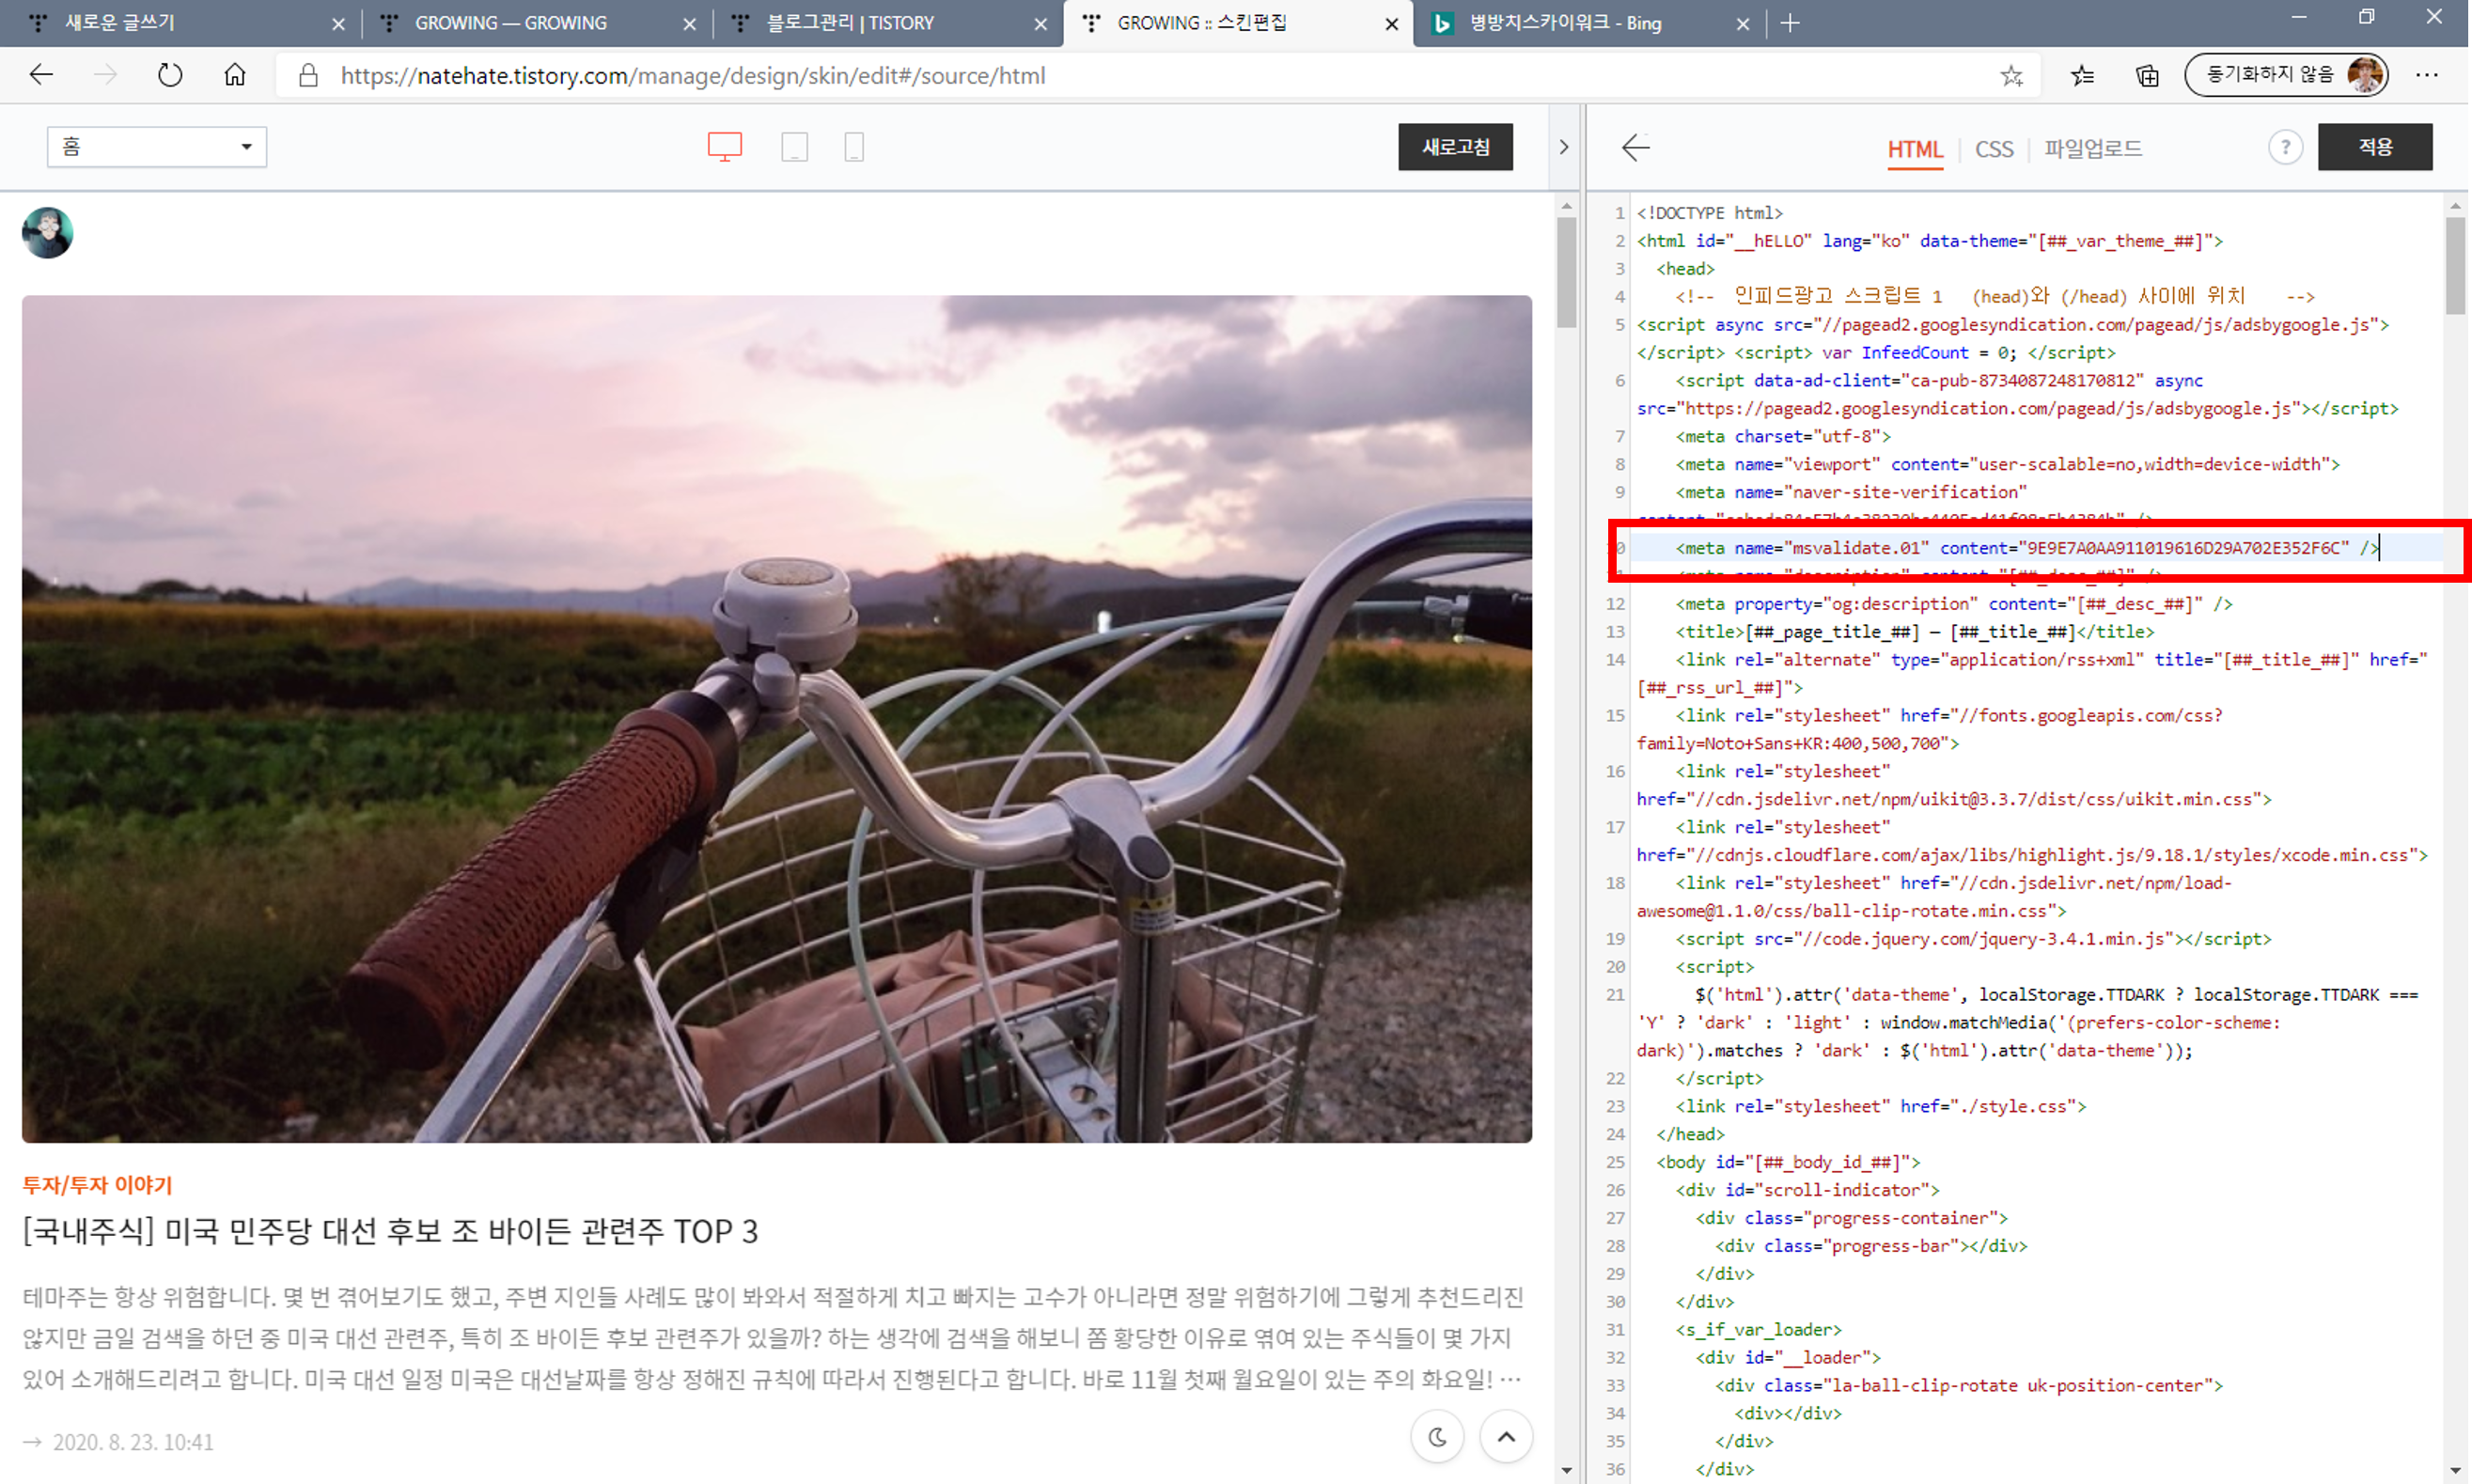Open the bicycle post image
This screenshot has width=2472, height=1484.
tap(777, 718)
